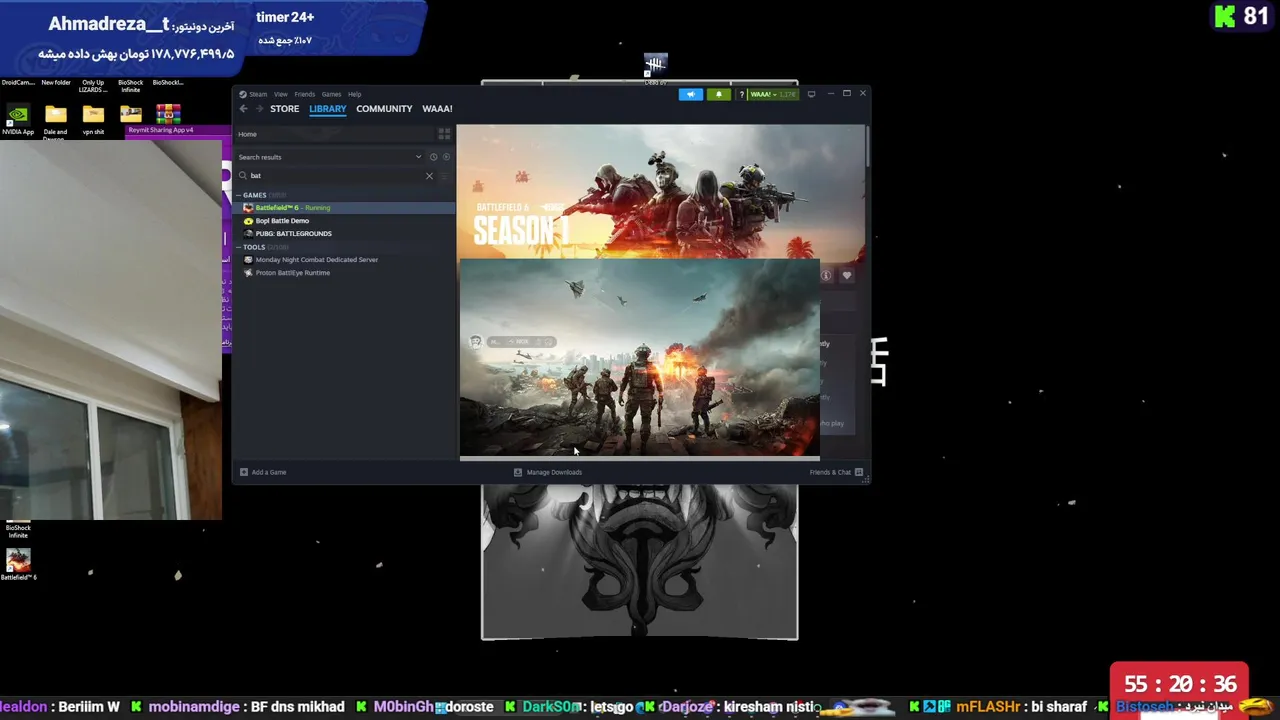Select Bopl Battle Demo in list
Screen dimensions: 1280x720
click(x=282, y=221)
